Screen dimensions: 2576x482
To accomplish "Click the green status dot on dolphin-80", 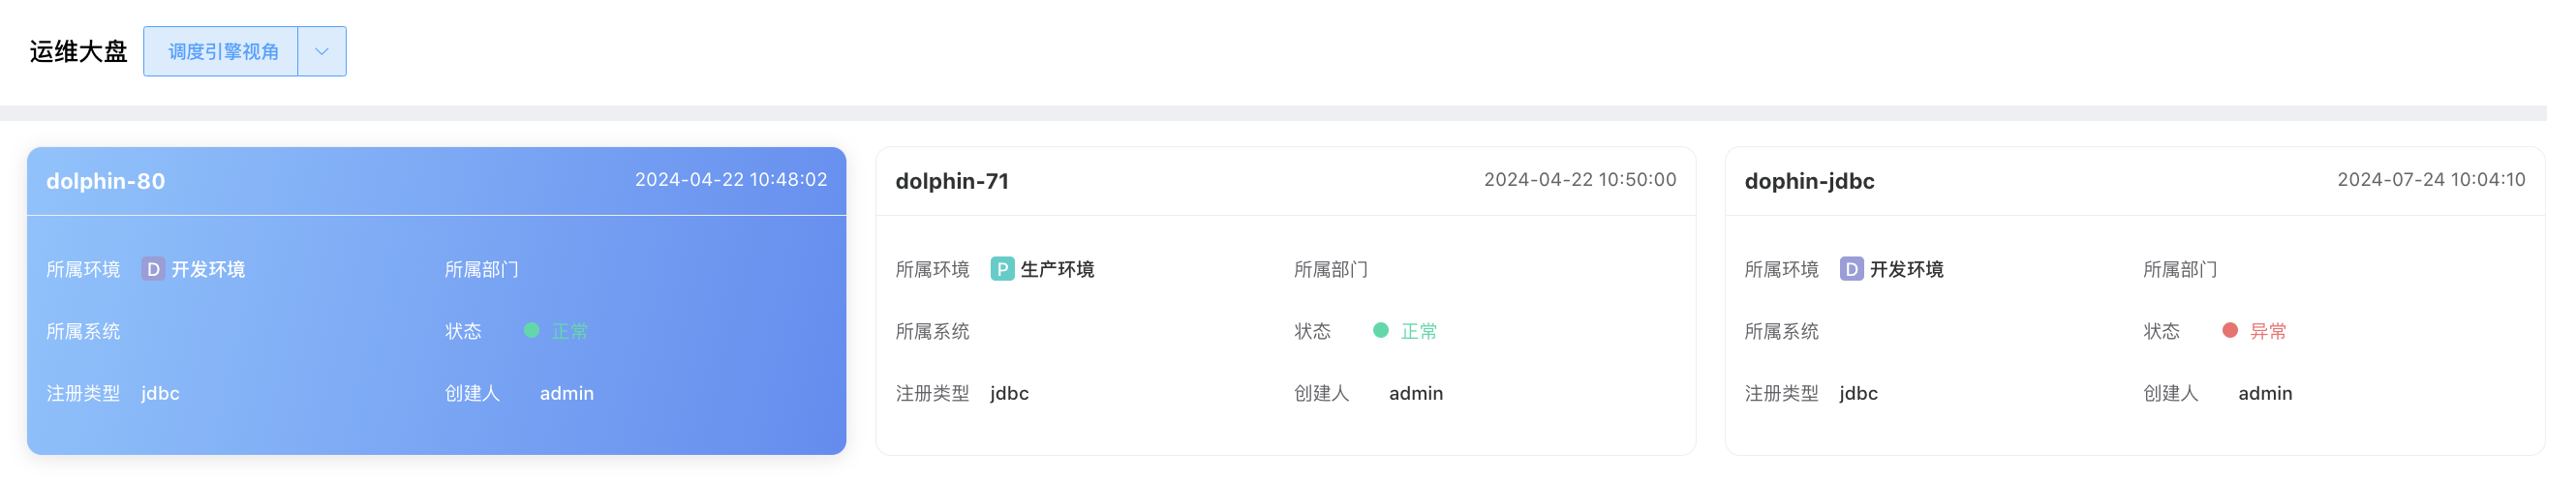I will point(531,330).
